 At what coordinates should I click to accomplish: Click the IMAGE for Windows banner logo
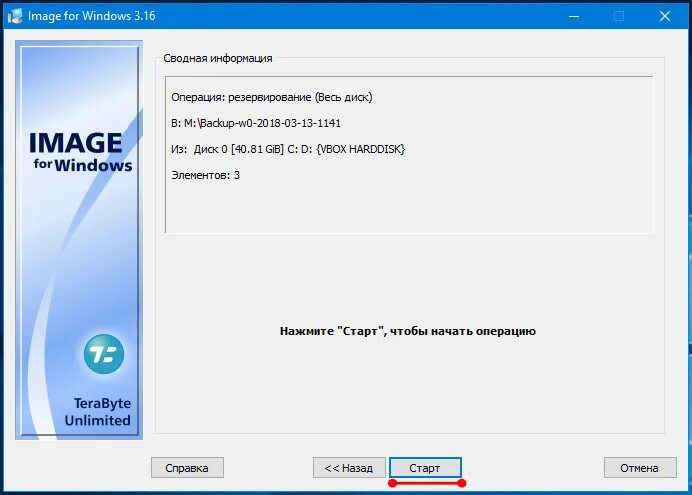(x=80, y=151)
